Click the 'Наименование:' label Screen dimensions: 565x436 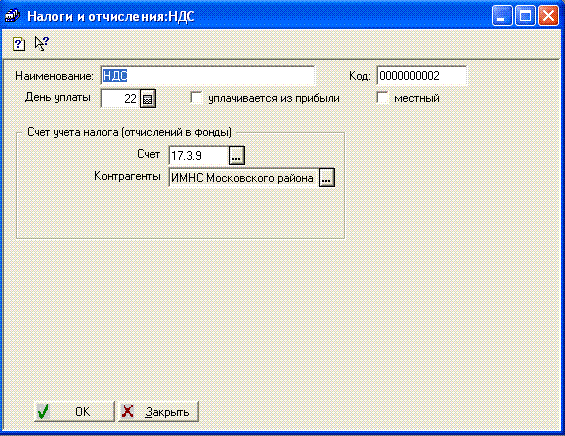(54, 76)
